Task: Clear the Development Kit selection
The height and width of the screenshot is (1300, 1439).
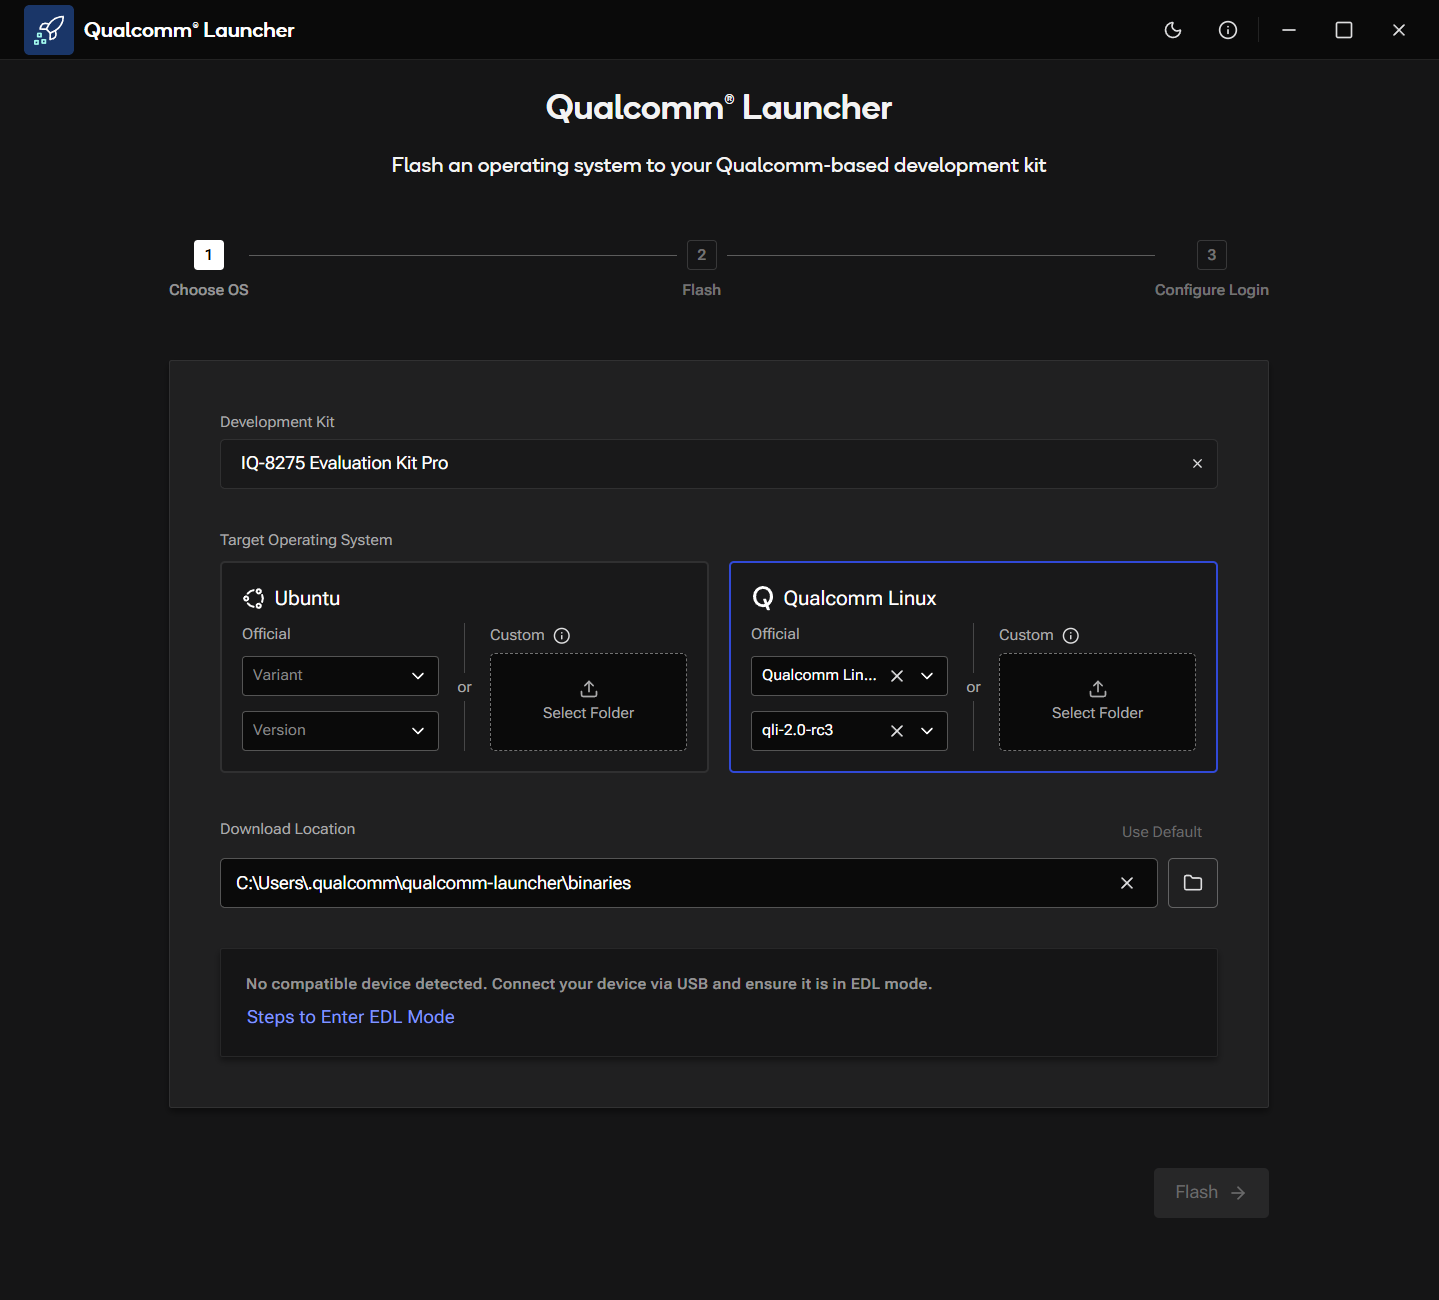Action: point(1197,464)
